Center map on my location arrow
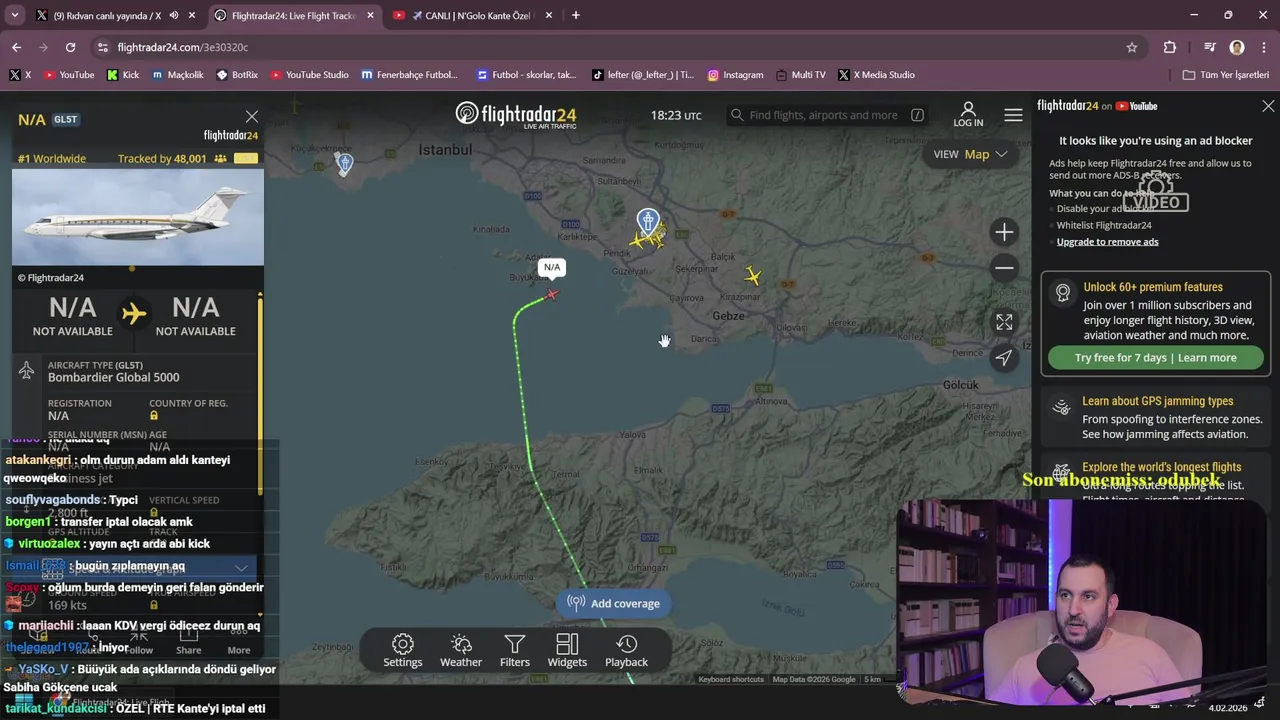 pyautogui.click(x=1004, y=357)
